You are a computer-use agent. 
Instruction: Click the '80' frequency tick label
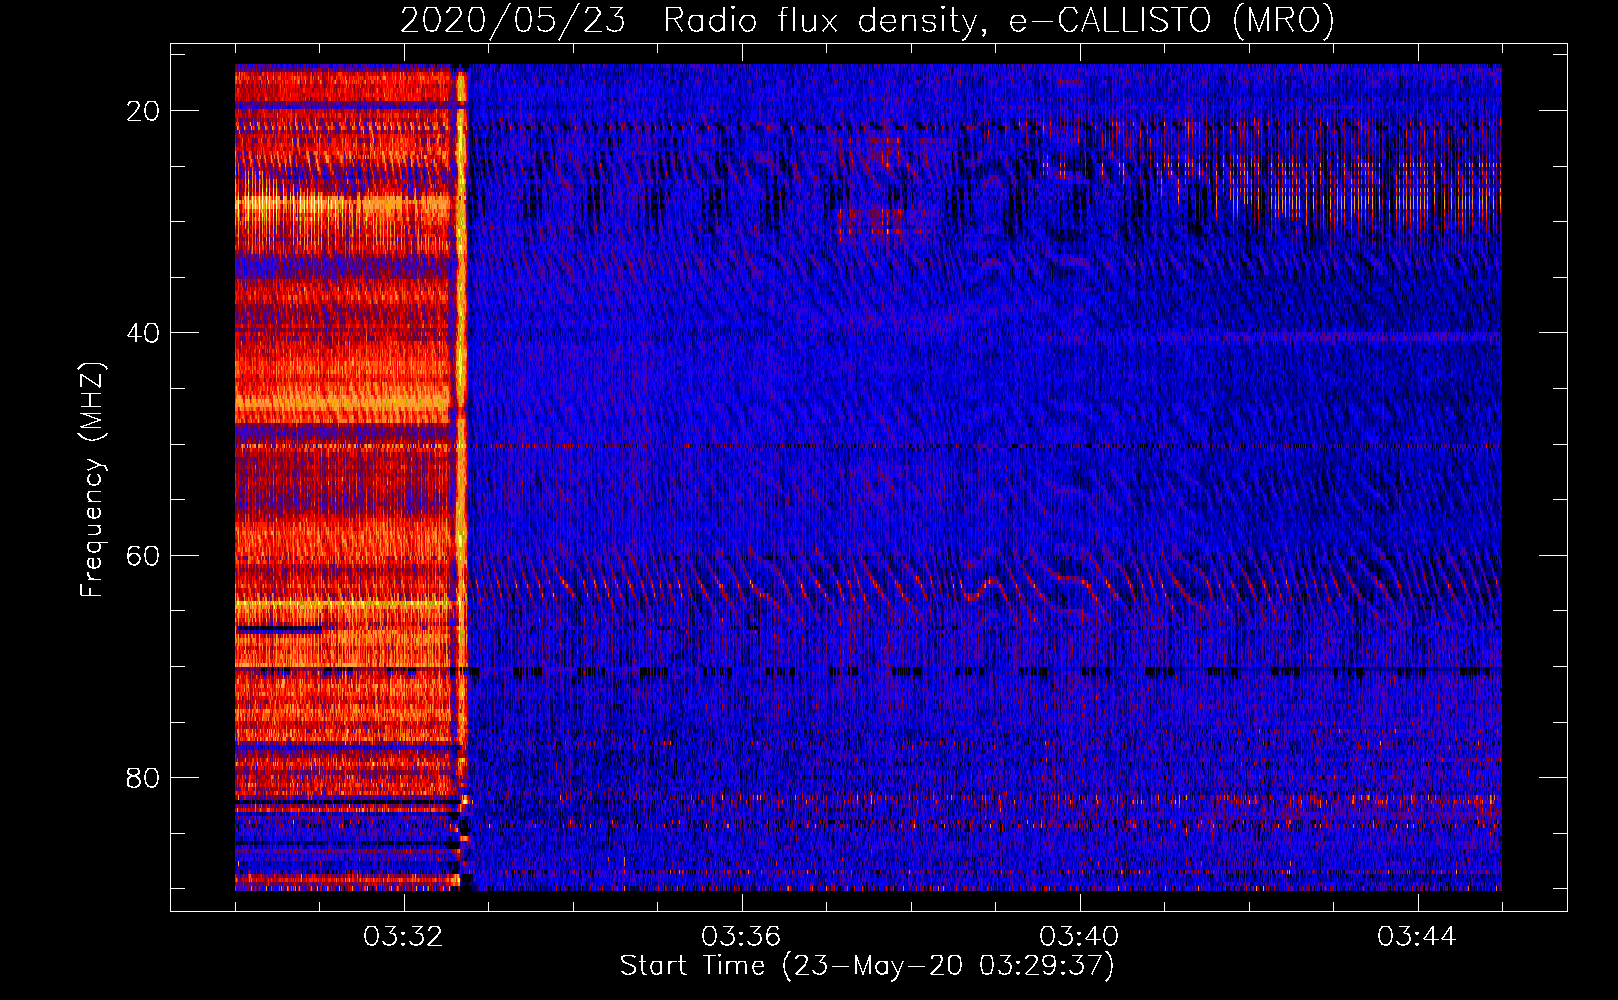[143, 777]
